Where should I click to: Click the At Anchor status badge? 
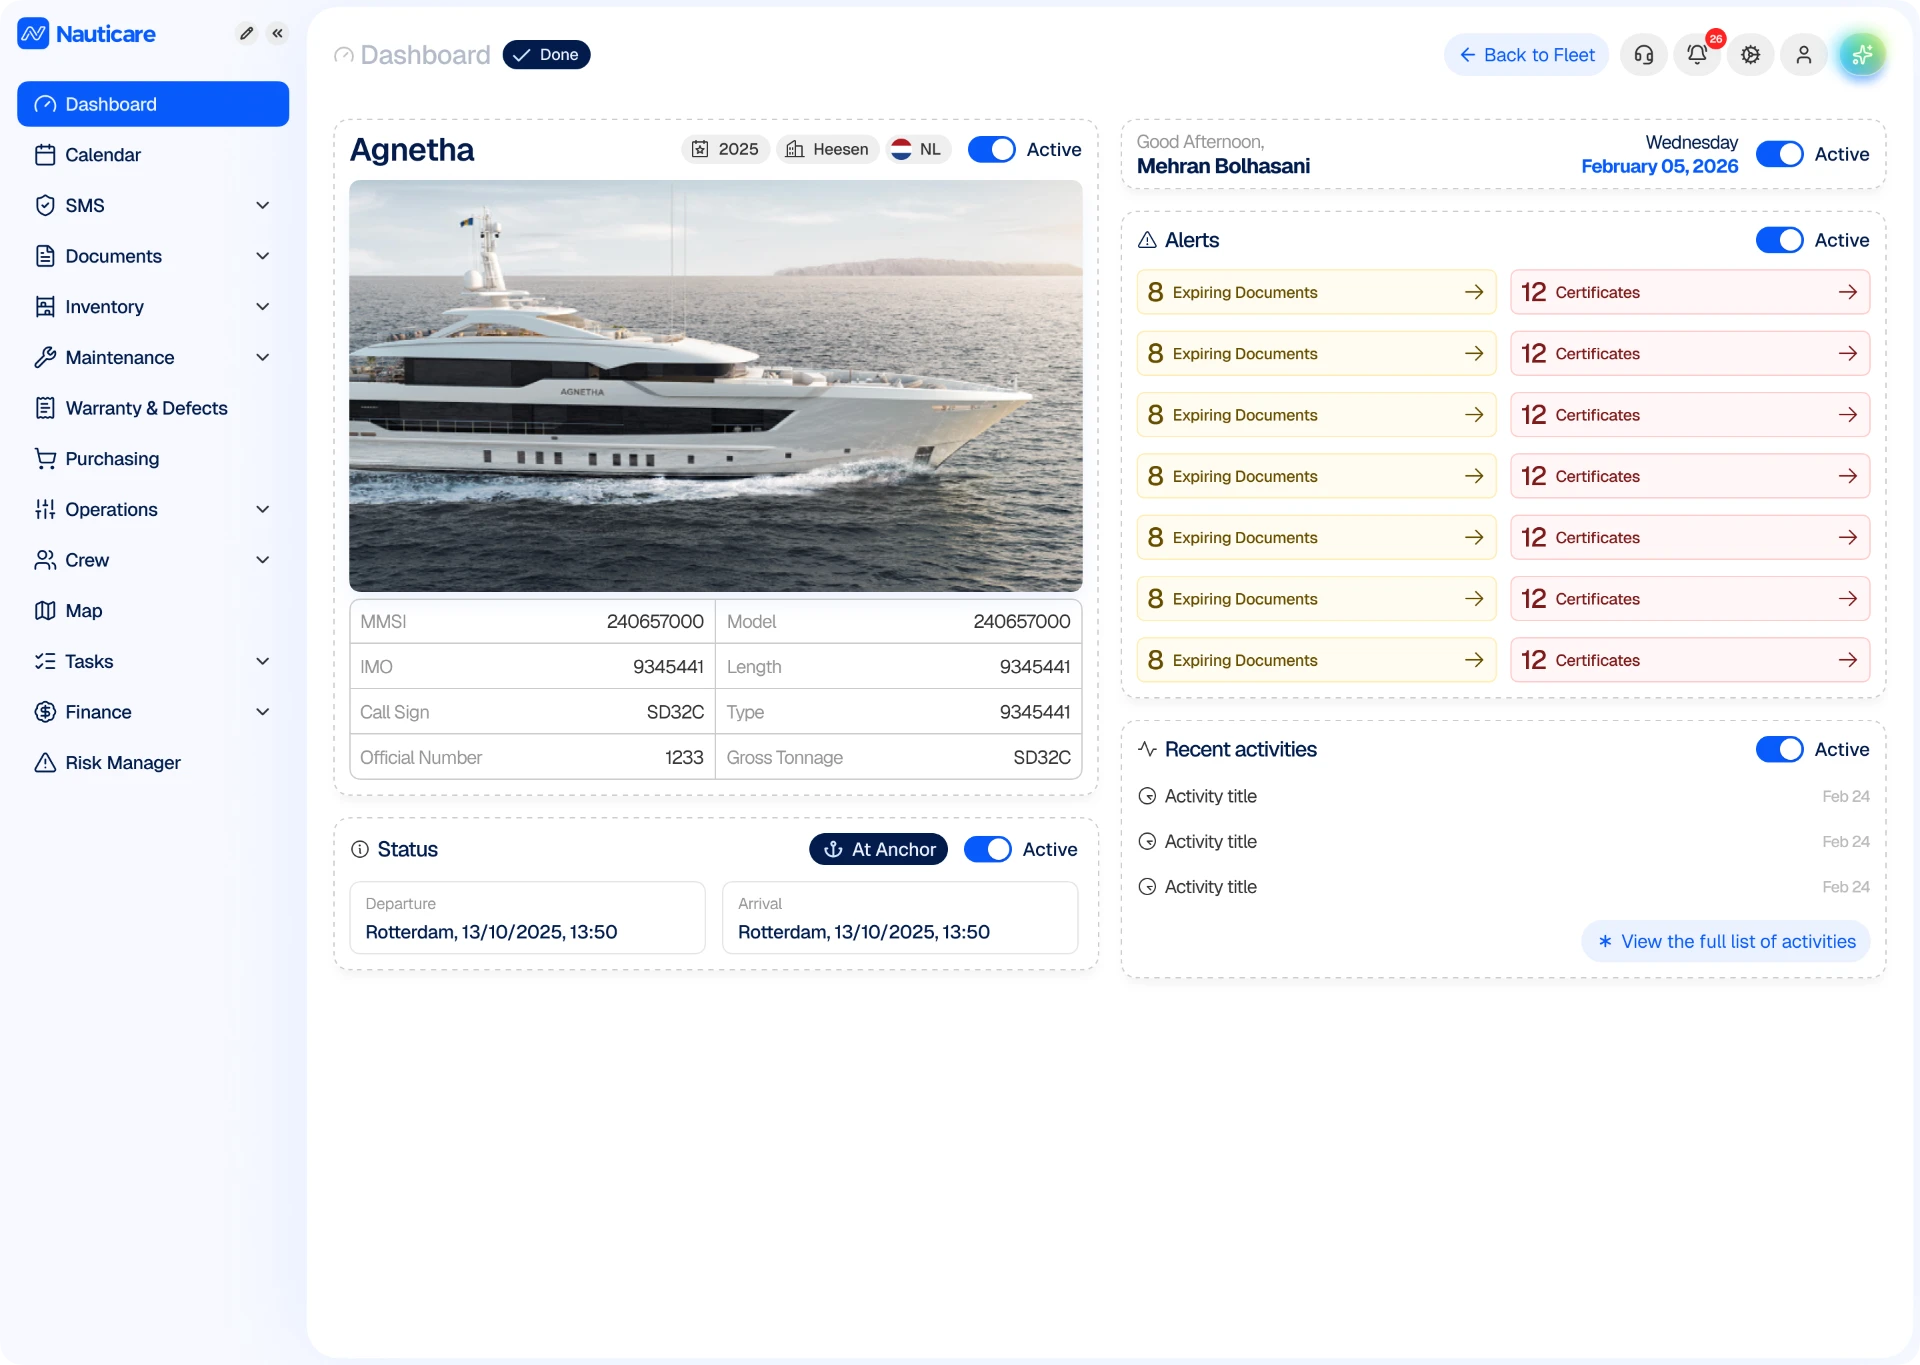pyautogui.click(x=878, y=849)
